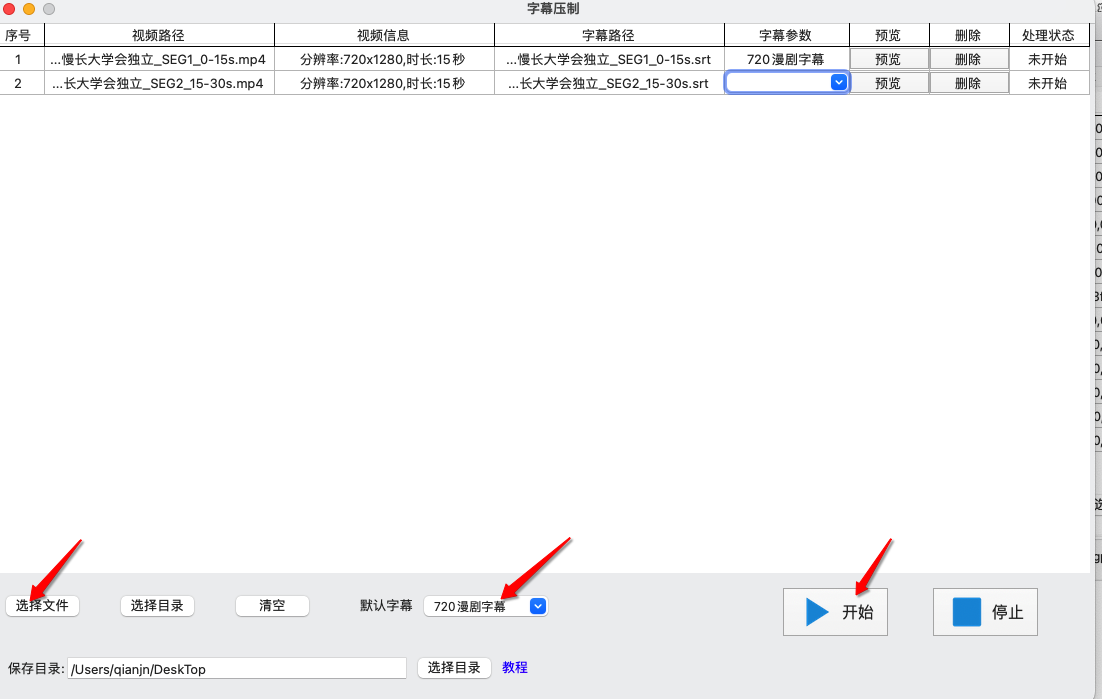
Task: Click the 选择文件 button
Action: 42,606
